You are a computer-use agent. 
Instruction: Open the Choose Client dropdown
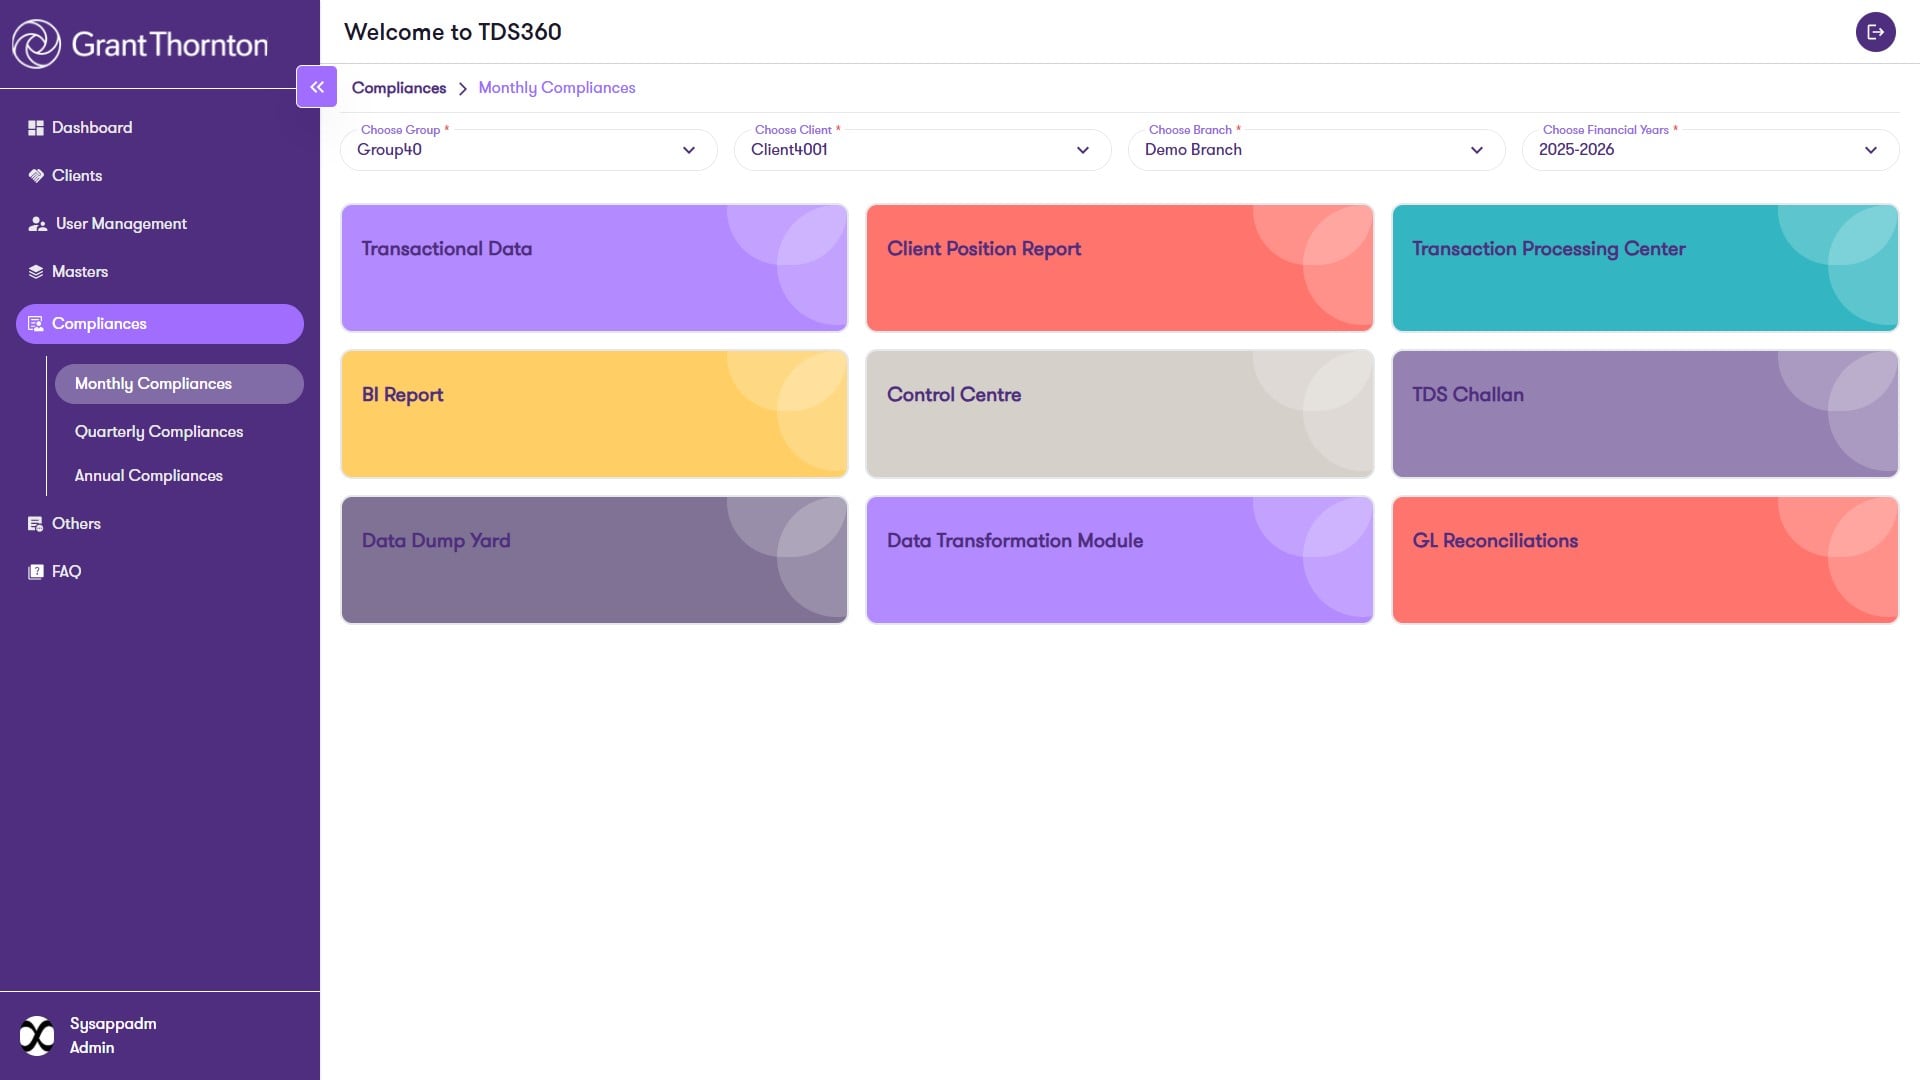[x=923, y=150]
